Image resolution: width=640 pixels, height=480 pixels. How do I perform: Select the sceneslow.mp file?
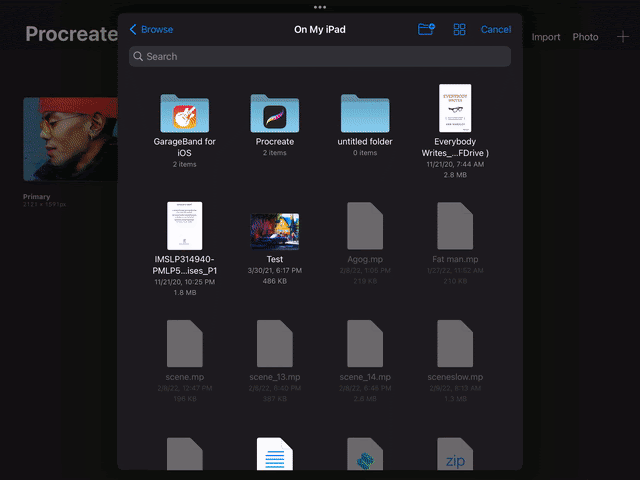click(x=455, y=344)
